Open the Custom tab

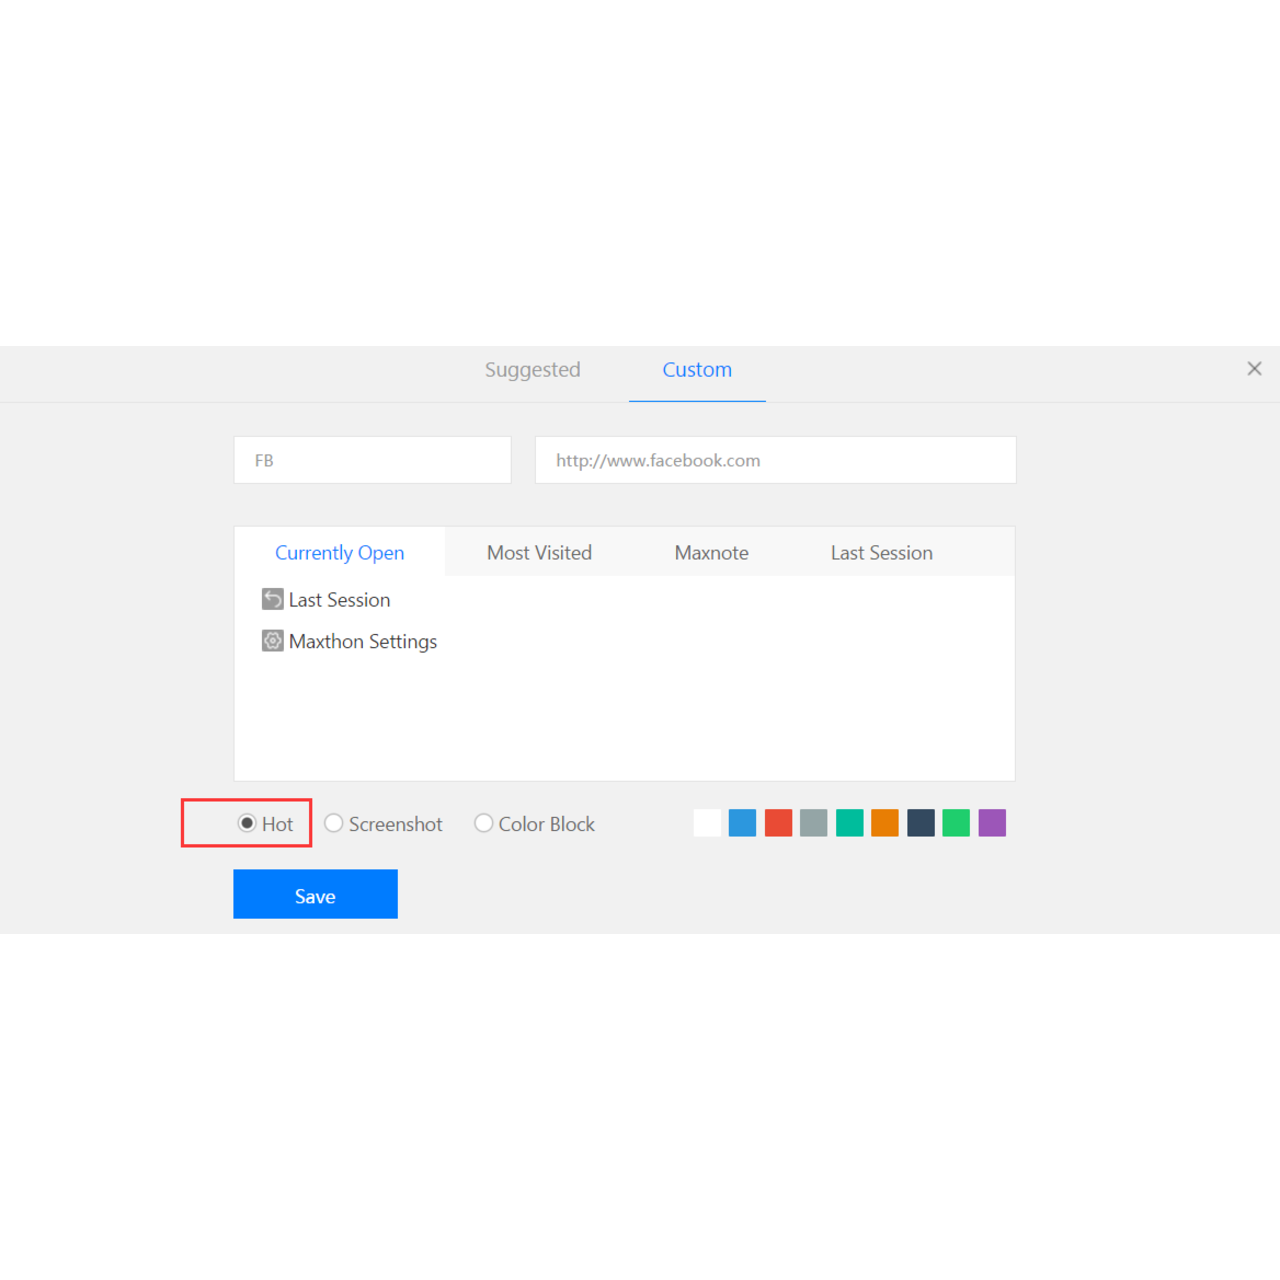point(697,370)
